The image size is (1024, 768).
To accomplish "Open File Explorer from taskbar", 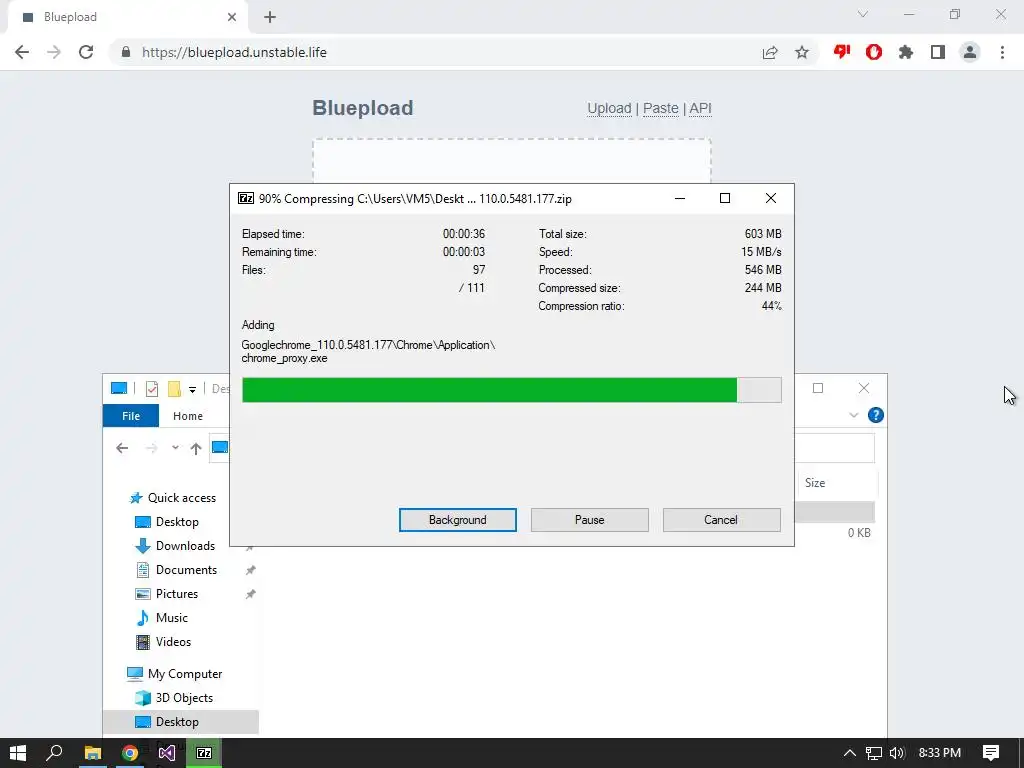I will point(93,753).
